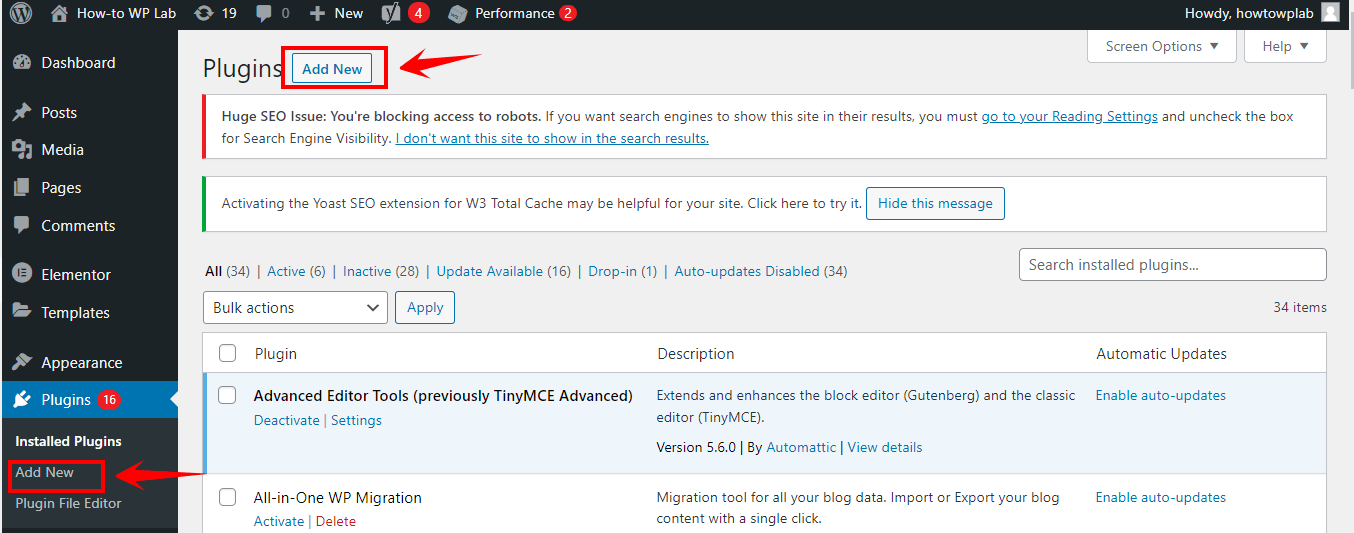Click I don't want this site to show link

[x=552, y=138]
